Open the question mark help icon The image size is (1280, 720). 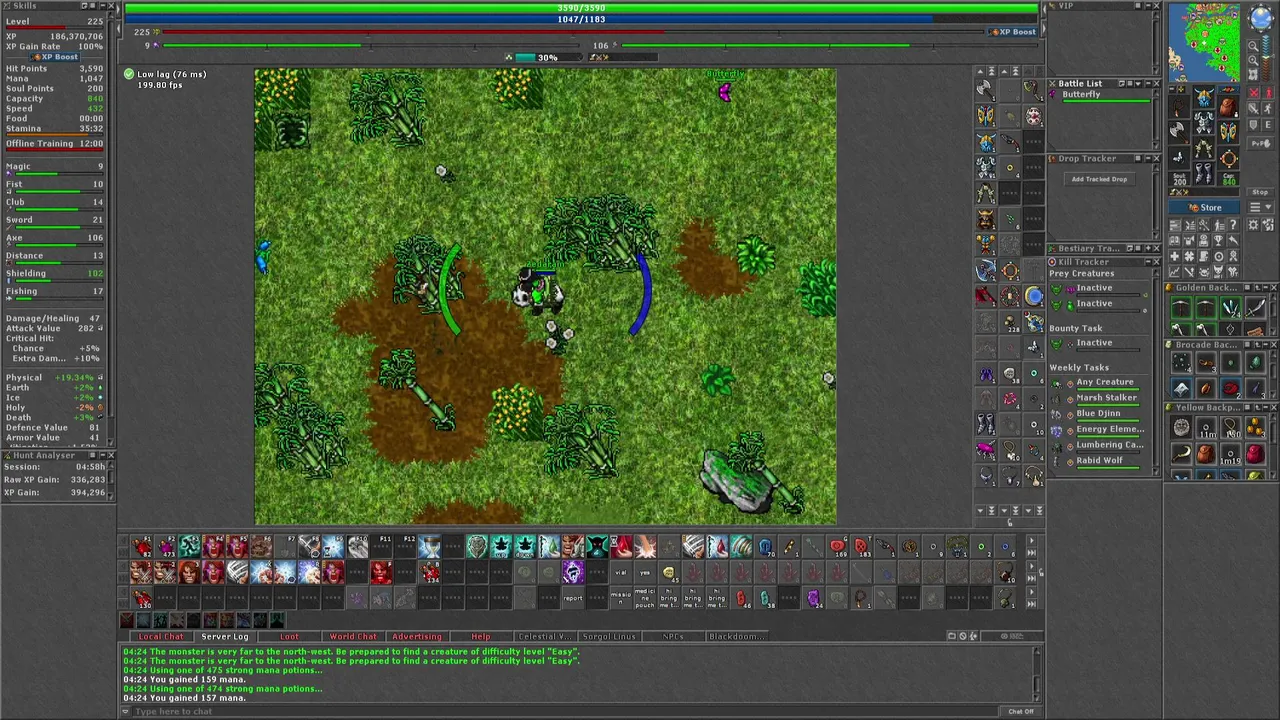(x=1233, y=225)
